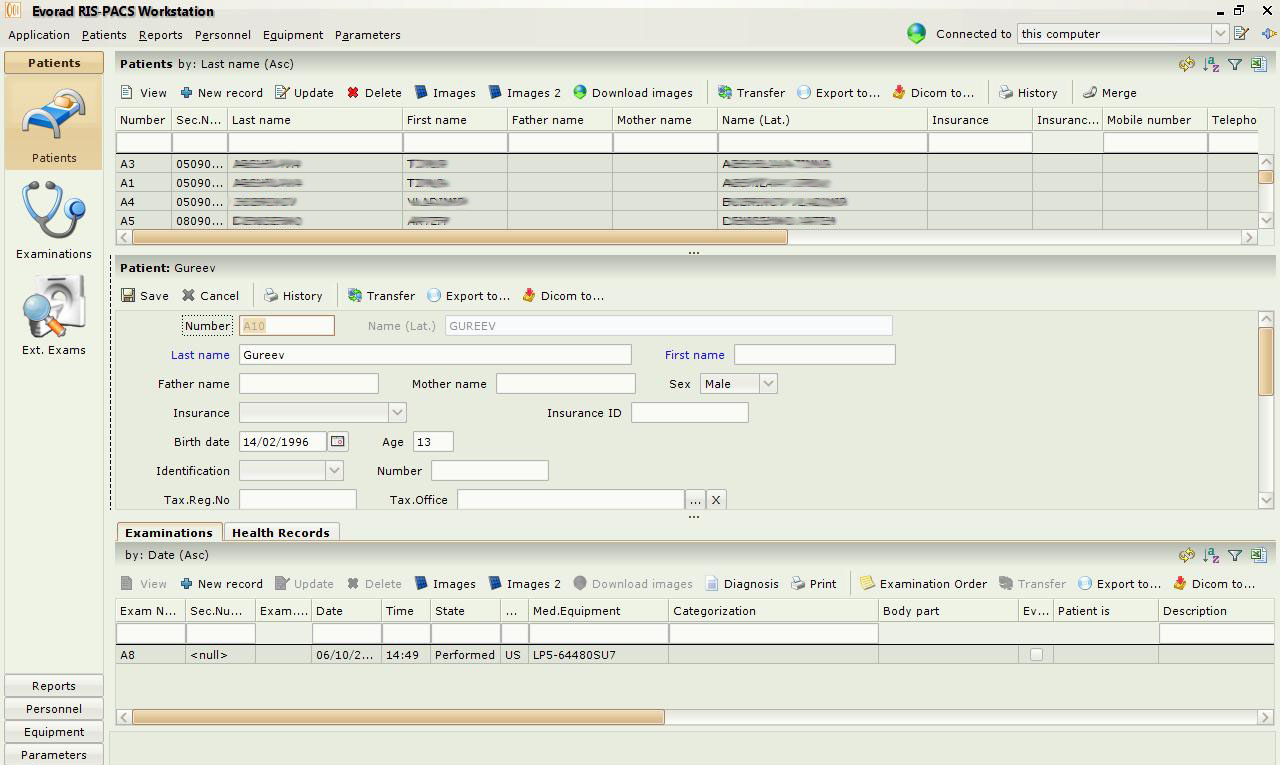
Task: Open the Equipment menu in menu bar
Action: [292, 35]
